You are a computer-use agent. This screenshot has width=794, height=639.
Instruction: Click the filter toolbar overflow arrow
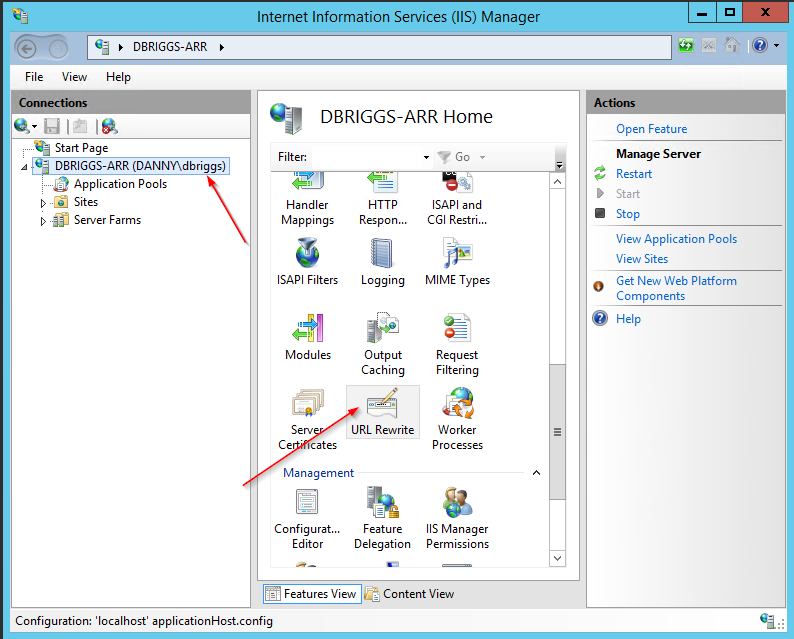click(560, 165)
